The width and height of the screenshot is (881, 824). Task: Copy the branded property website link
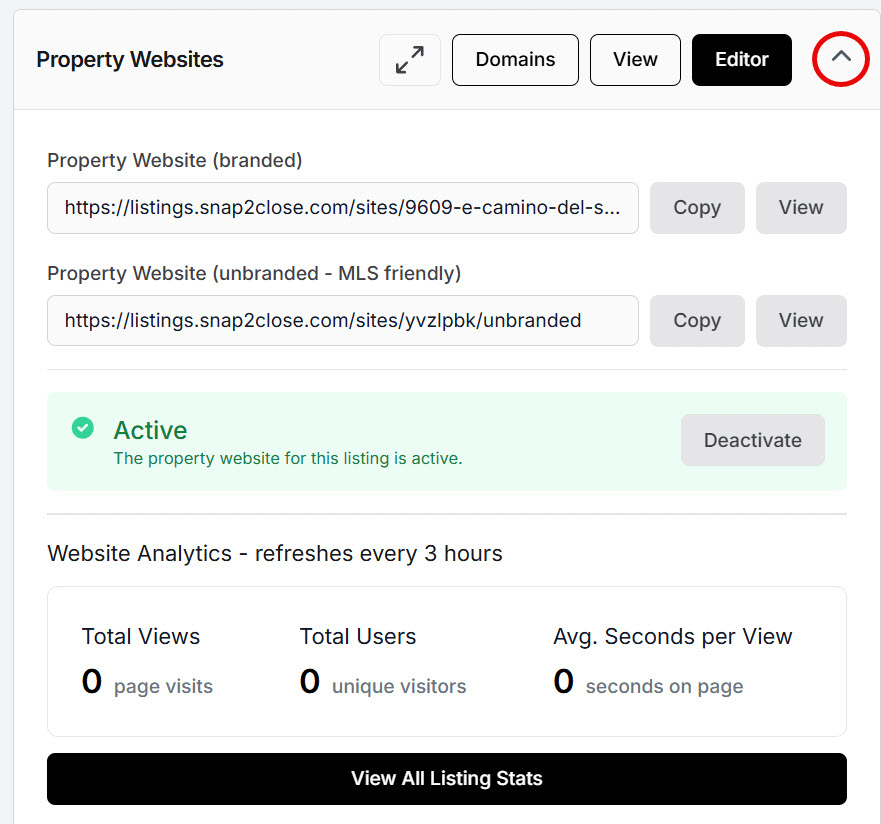pos(696,208)
